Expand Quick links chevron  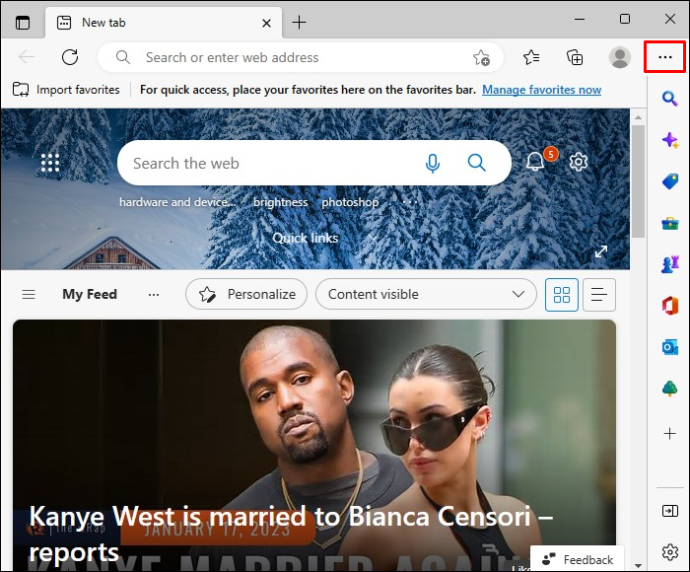point(373,238)
